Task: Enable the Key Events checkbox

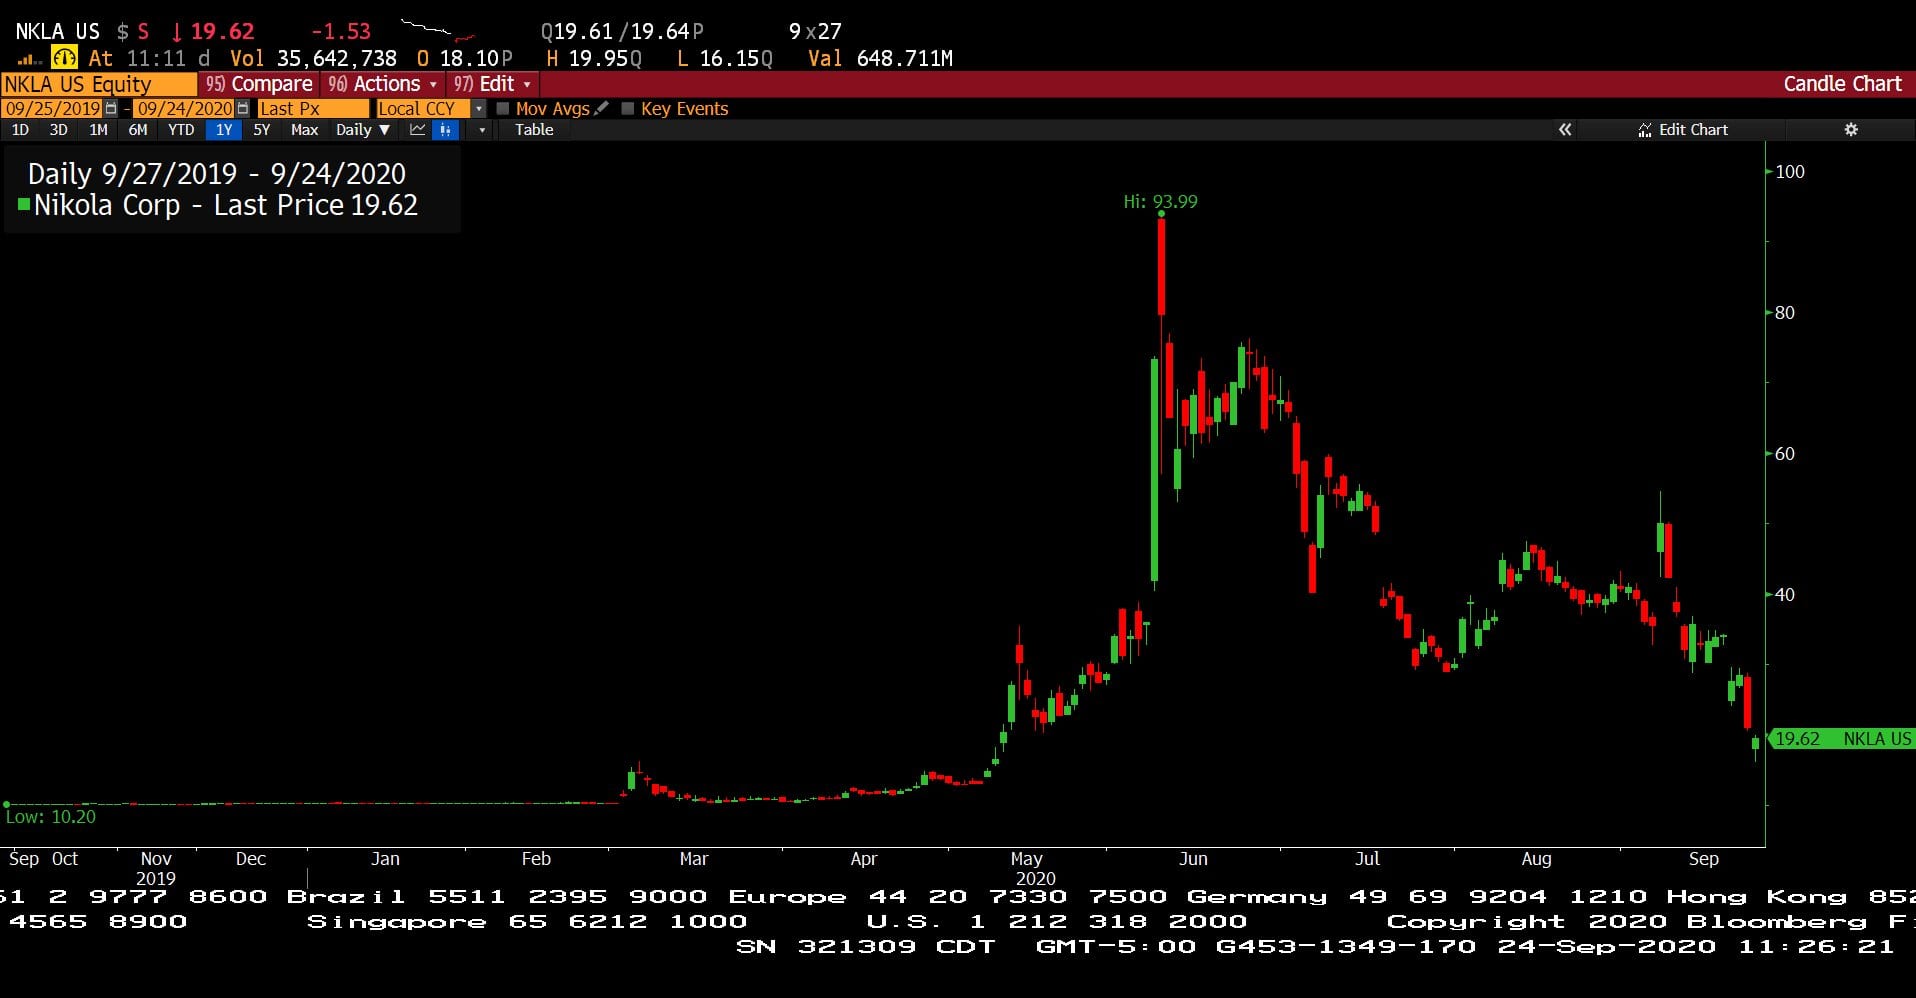Action: (628, 108)
